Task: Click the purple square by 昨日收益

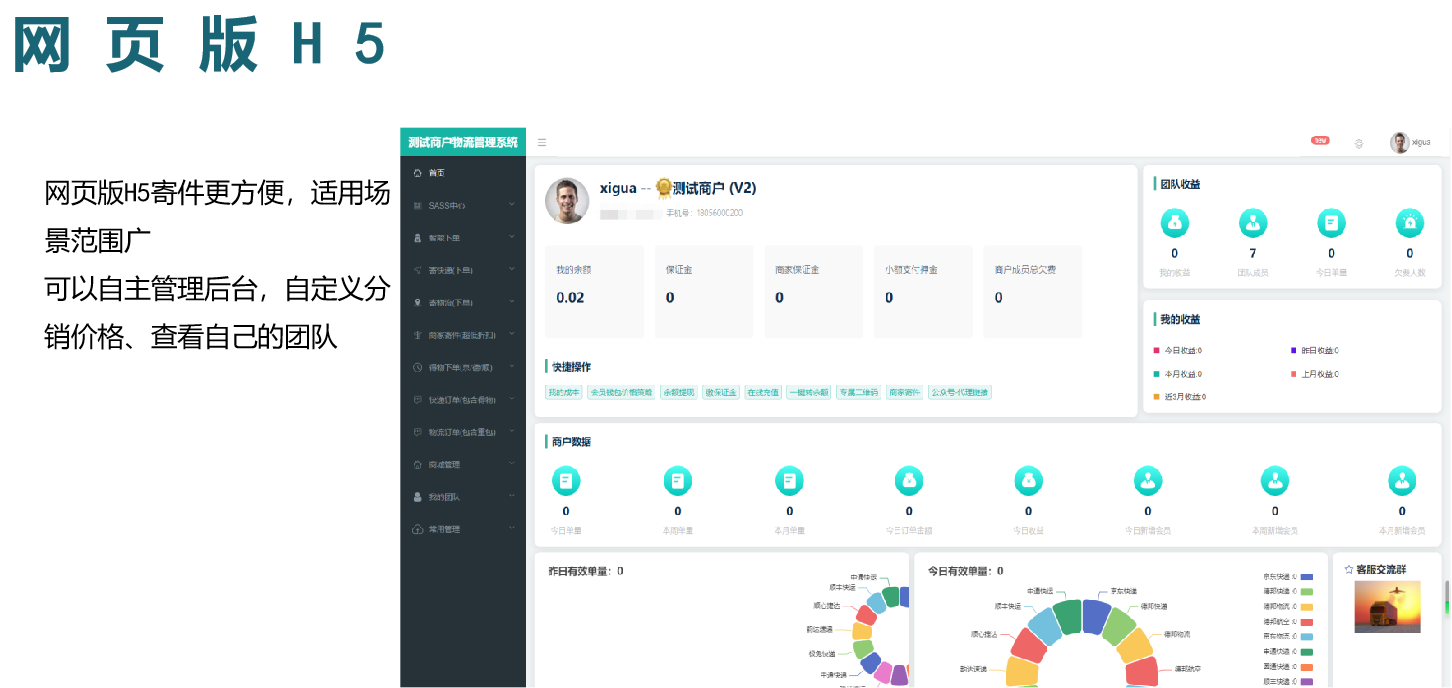Action: [1294, 350]
